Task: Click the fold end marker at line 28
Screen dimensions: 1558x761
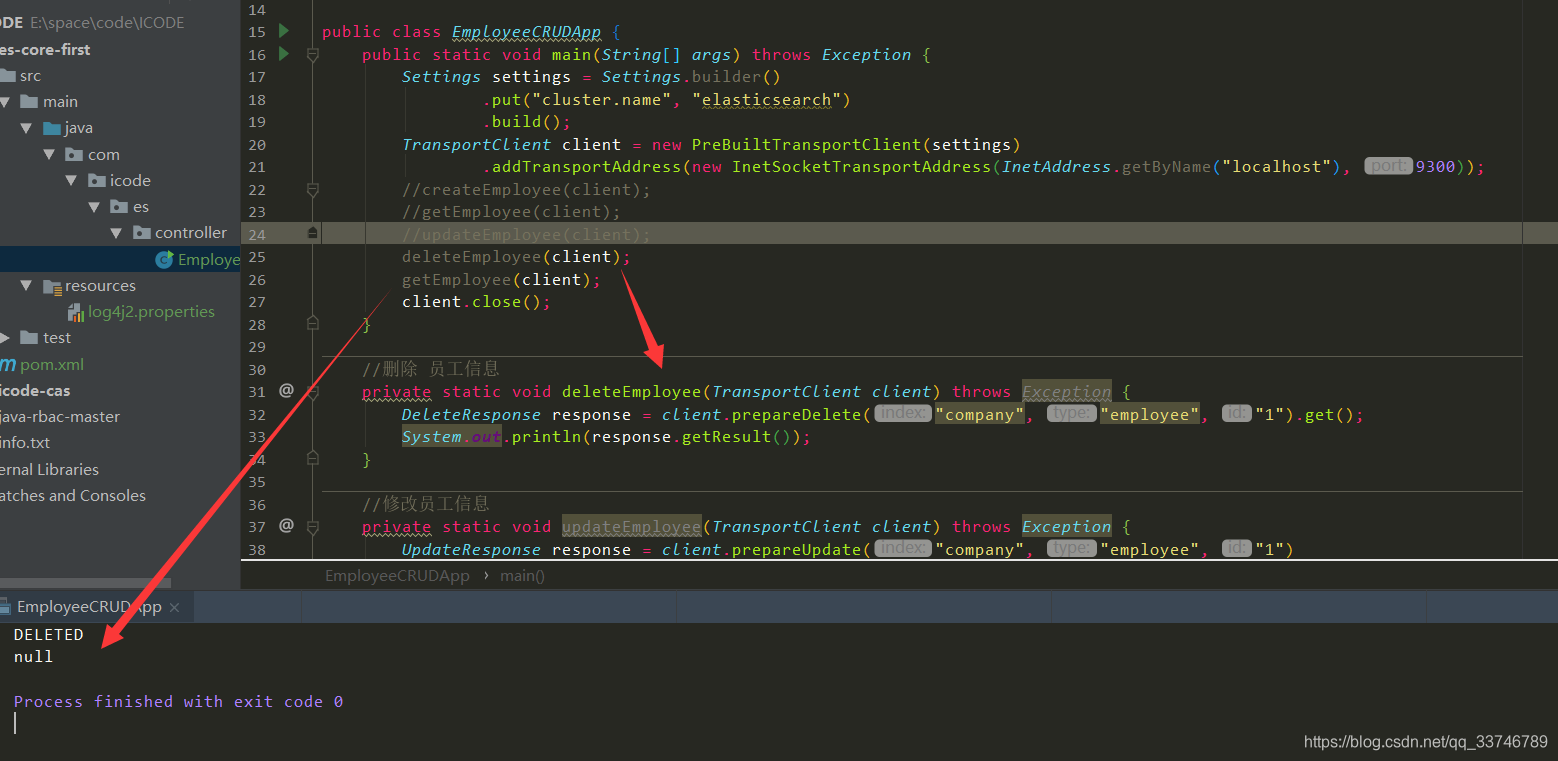Action: (x=313, y=323)
